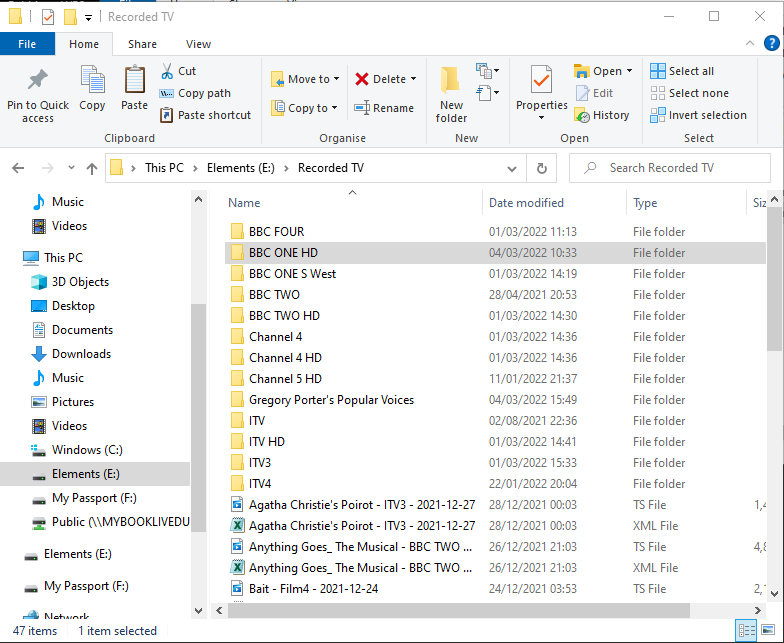
Task: Switch to details view in status bar
Action: [x=746, y=631]
